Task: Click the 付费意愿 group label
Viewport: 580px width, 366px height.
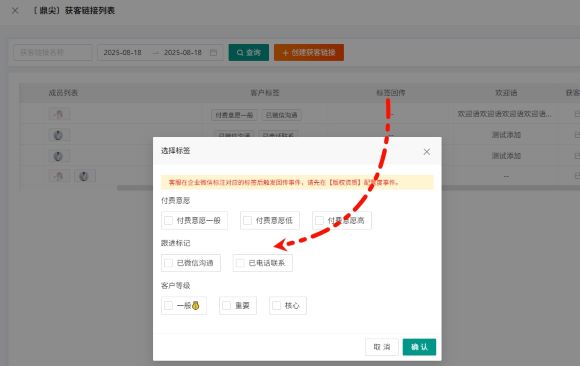Action: tap(175, 201)
